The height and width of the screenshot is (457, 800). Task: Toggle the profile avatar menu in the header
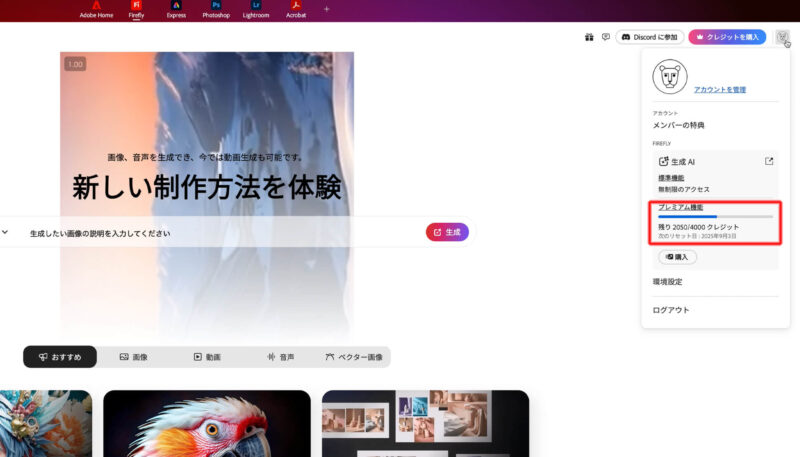click(782, 37)
